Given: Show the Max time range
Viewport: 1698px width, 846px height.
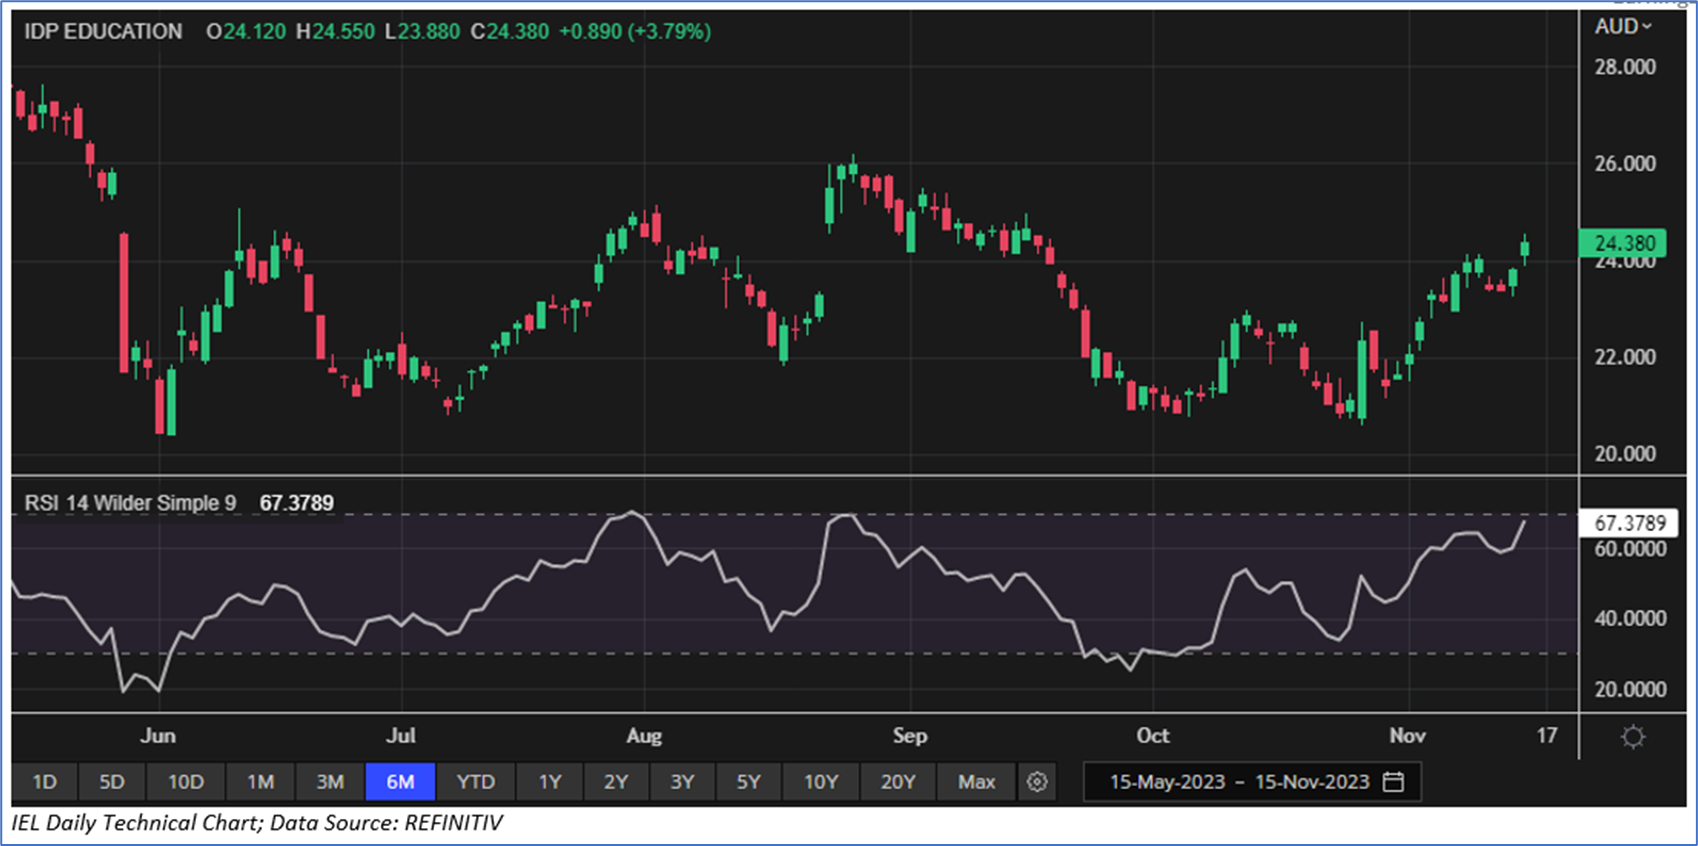Looking at the screenshot, I should coord(976,782).
